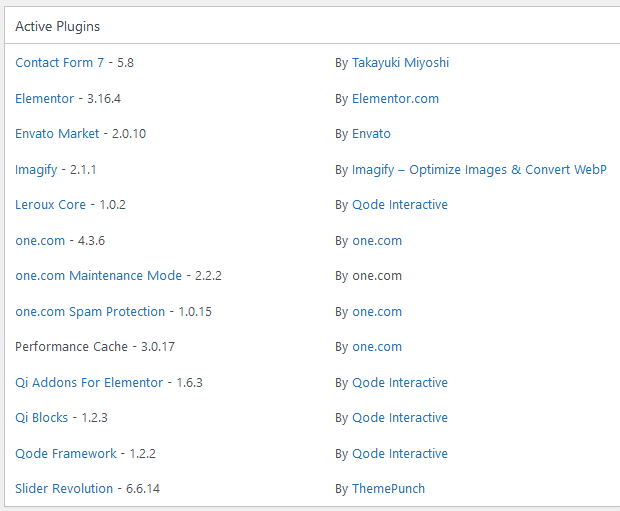The image size is (620, 511).
Task: Visit the ThemePunch author link
Action: coord(388,489)
